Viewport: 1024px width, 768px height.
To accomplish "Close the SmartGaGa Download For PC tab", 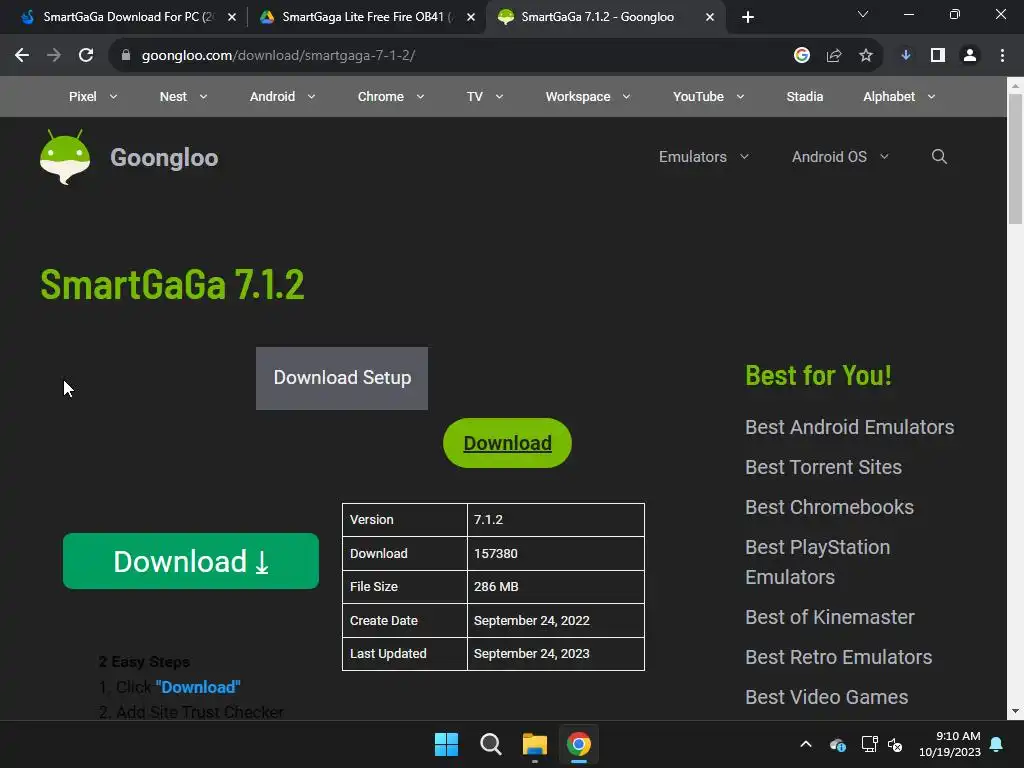I will pyautogui.click(x=232, y=17).
